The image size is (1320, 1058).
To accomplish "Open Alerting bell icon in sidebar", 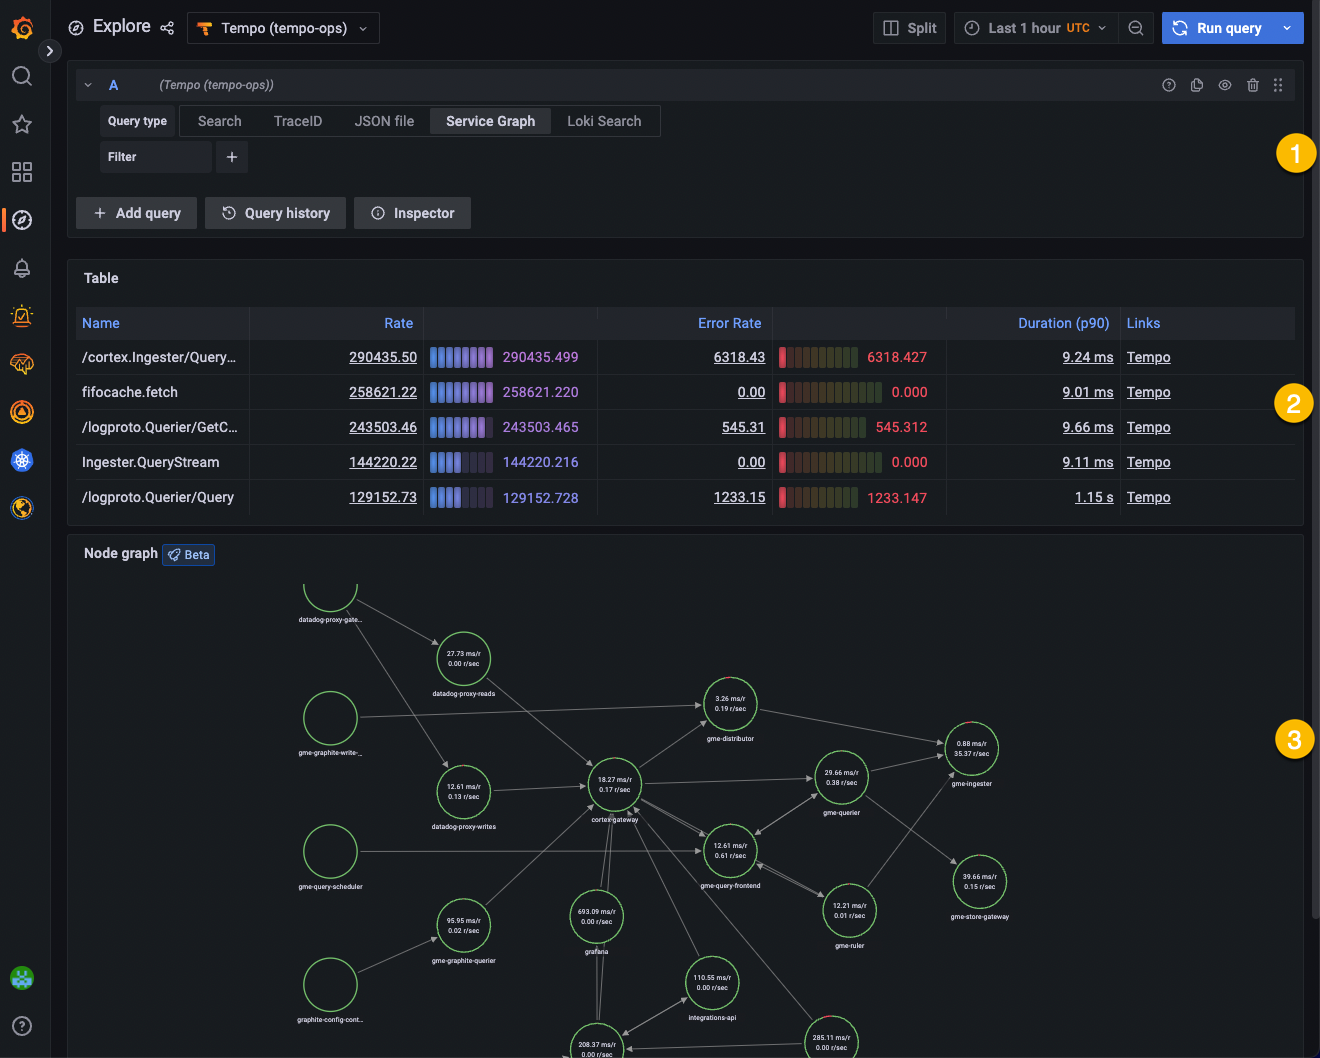I will 22,268.
